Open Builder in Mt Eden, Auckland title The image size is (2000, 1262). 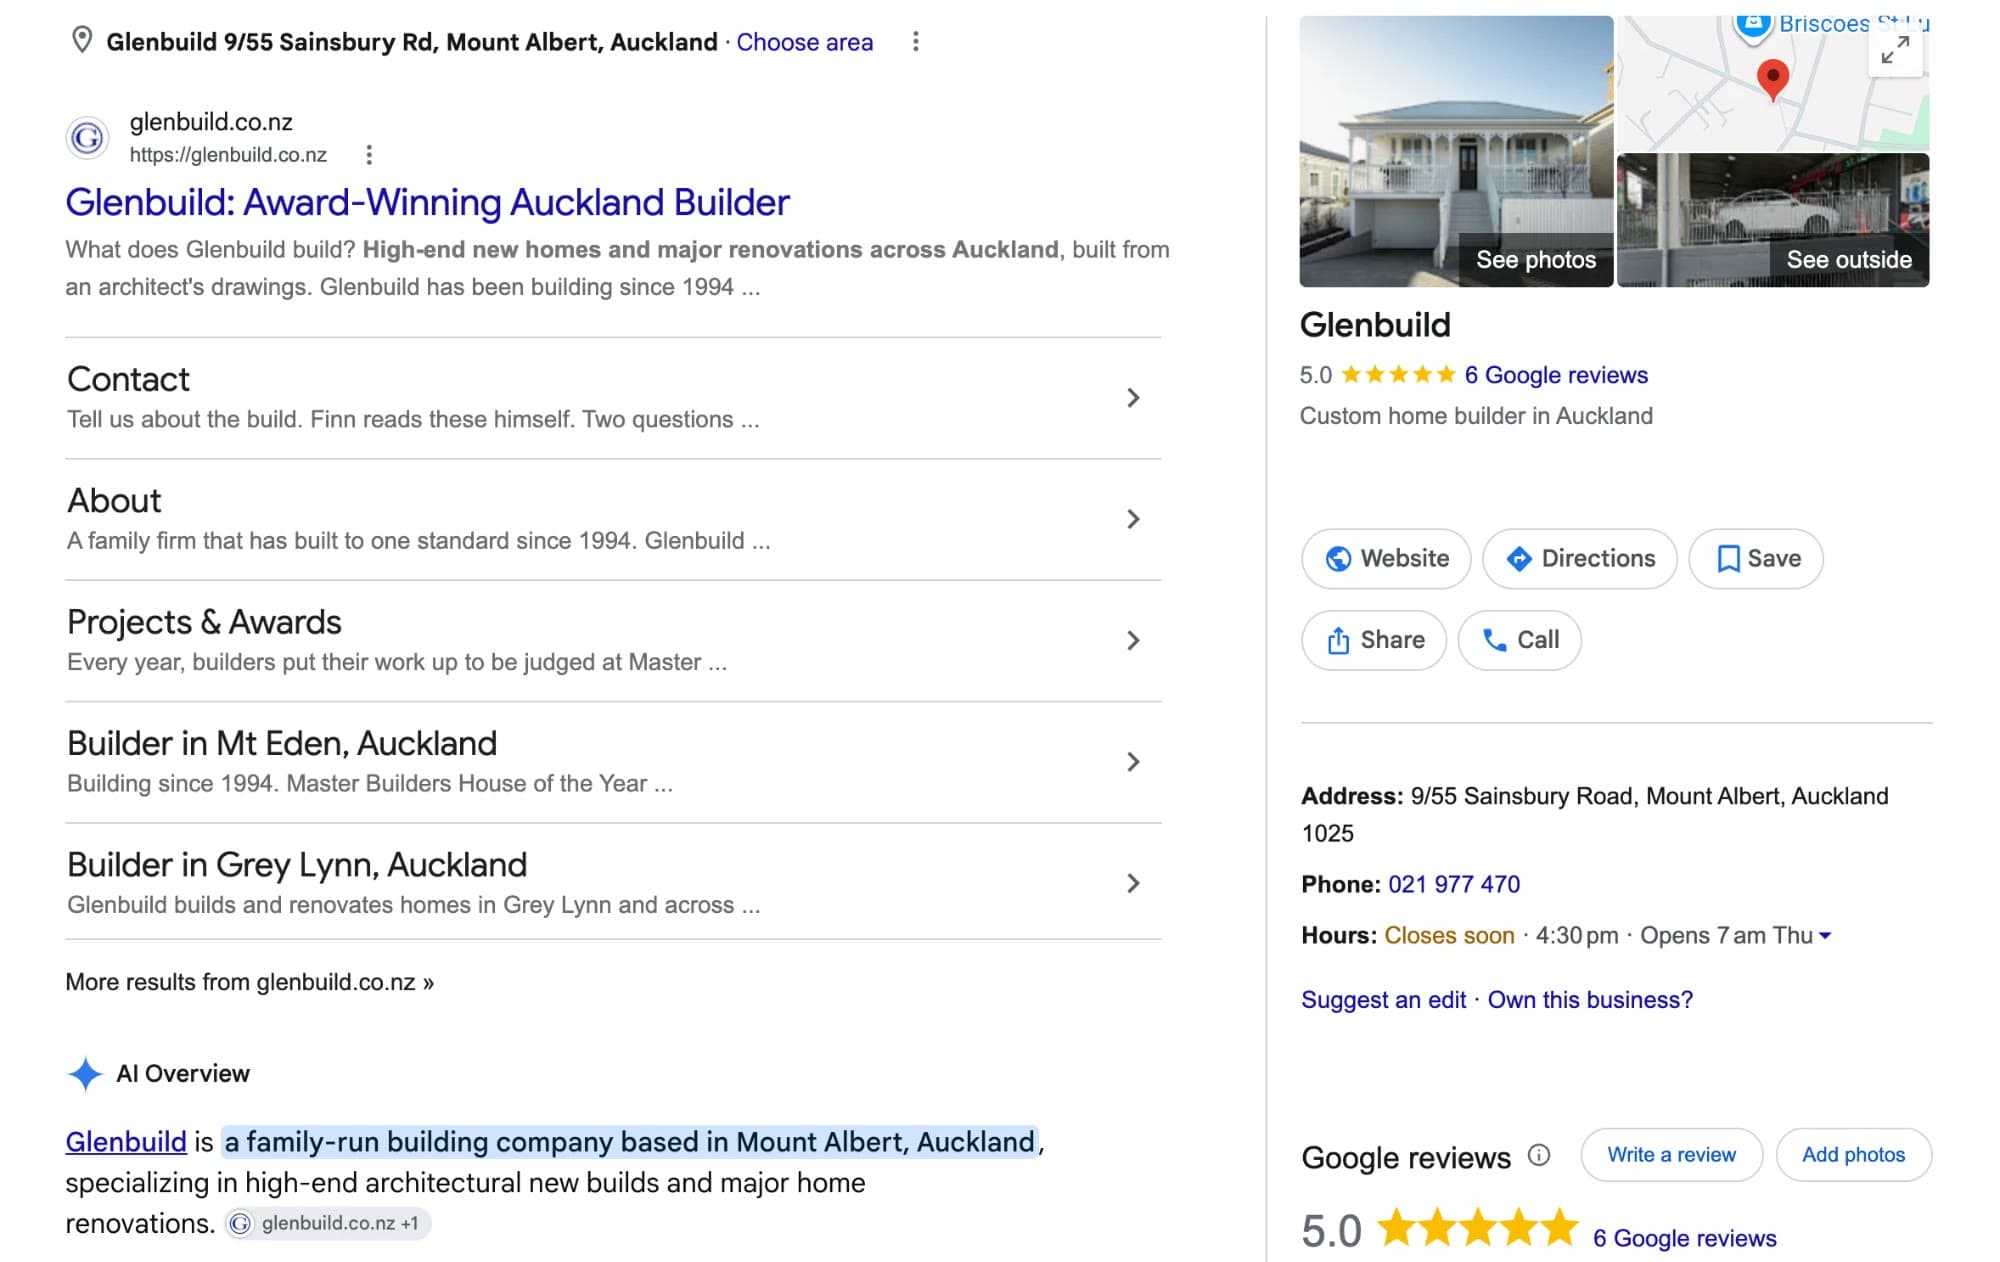[x=282, y=744]
